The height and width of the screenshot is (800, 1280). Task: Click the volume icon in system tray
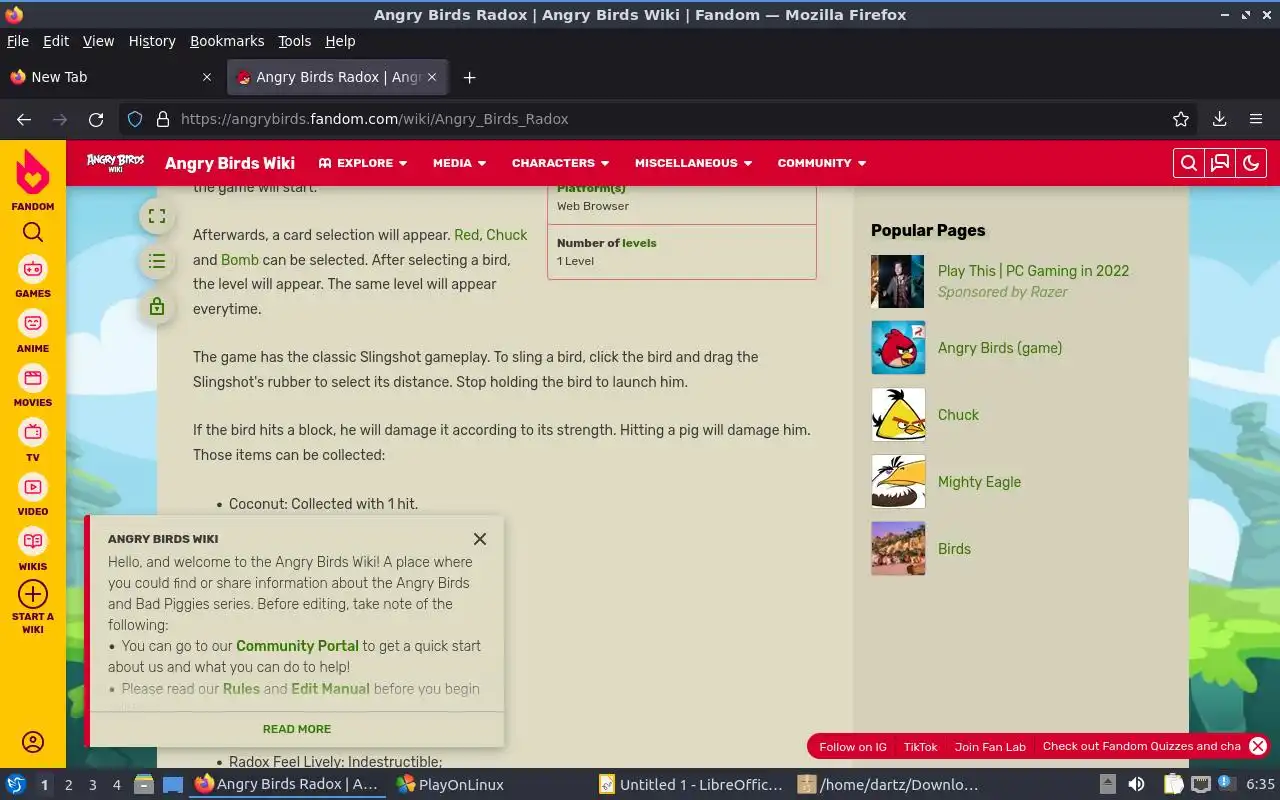[1136, 785]
